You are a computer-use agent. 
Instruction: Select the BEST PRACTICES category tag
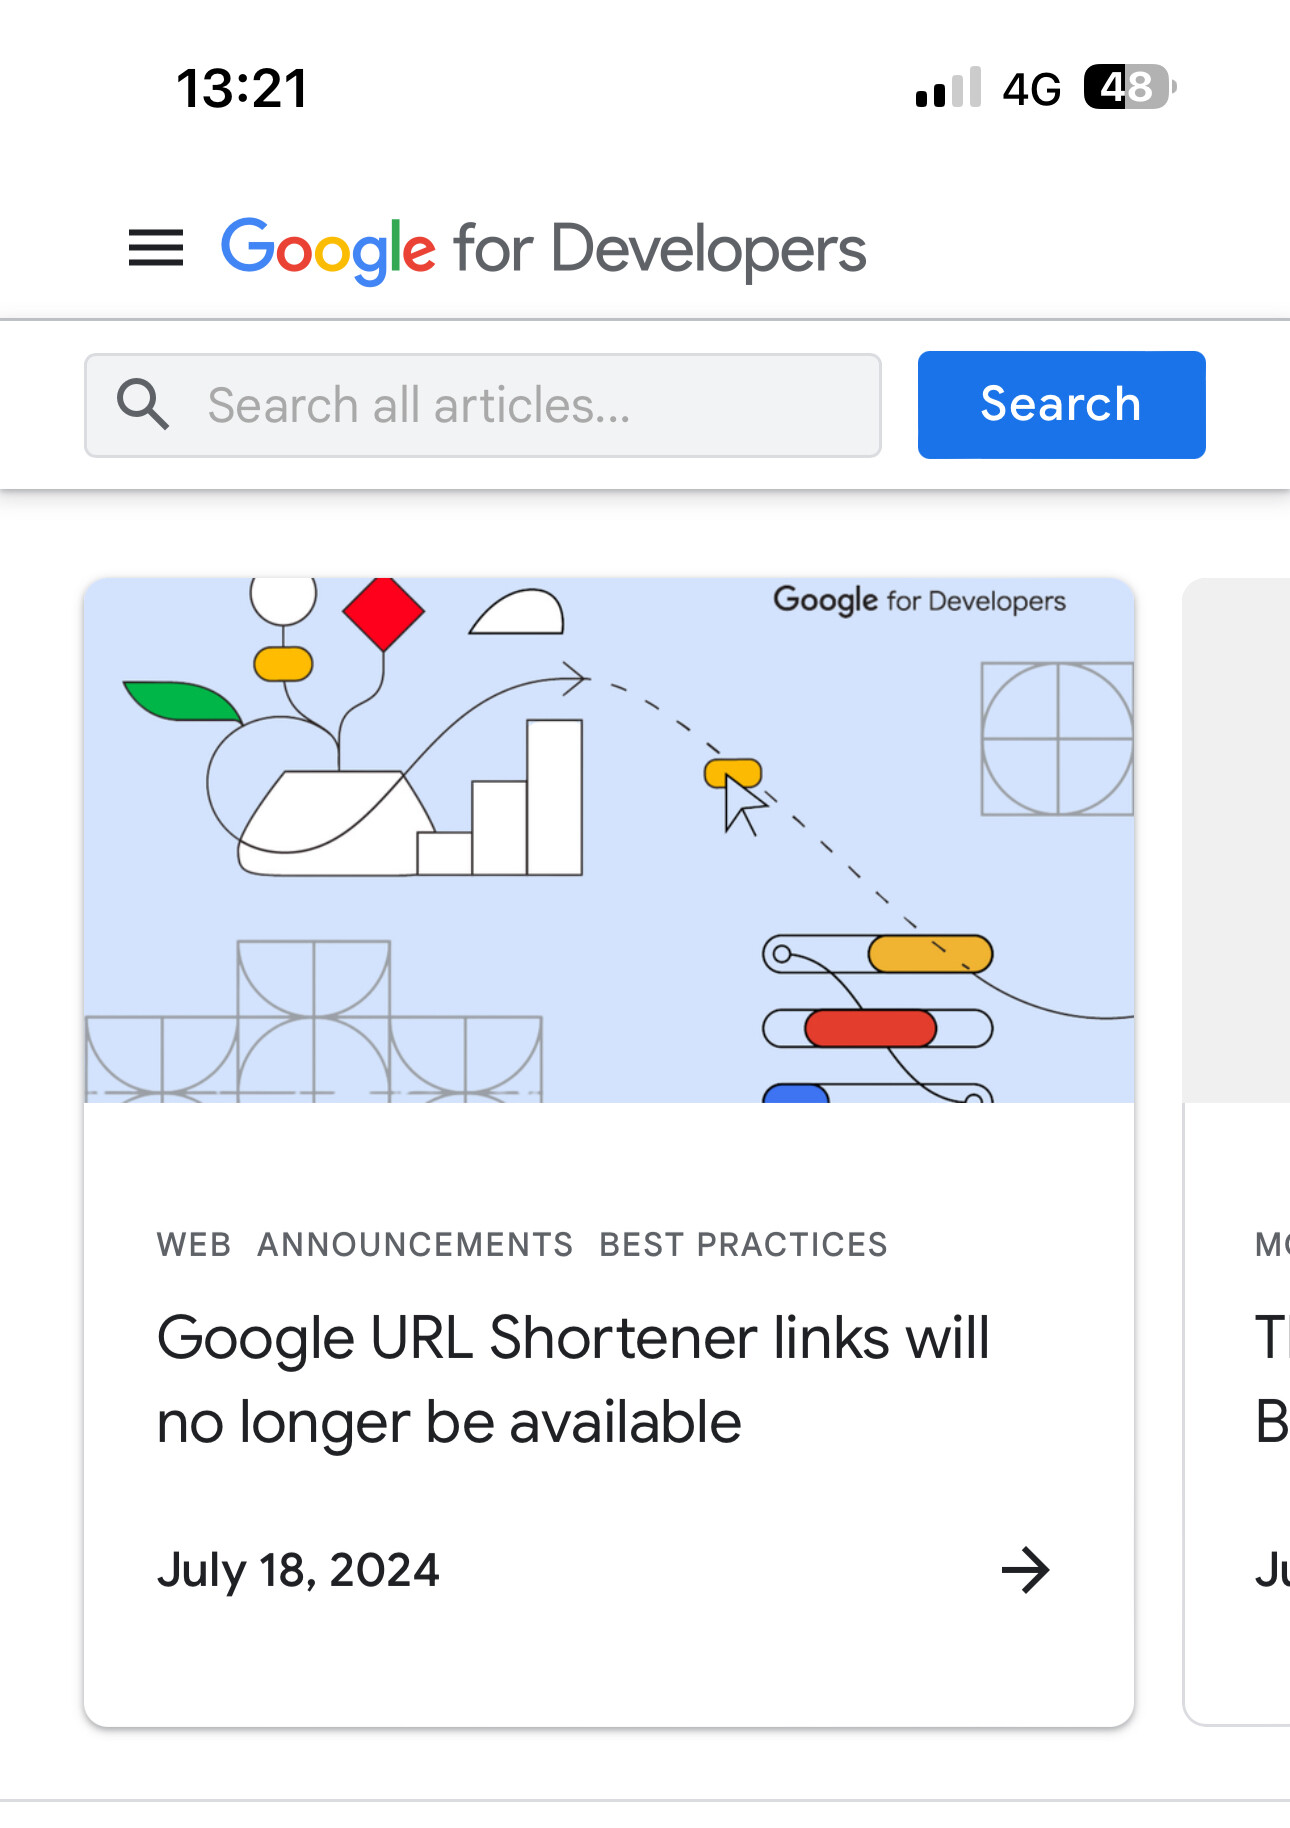click(743, 1244)
